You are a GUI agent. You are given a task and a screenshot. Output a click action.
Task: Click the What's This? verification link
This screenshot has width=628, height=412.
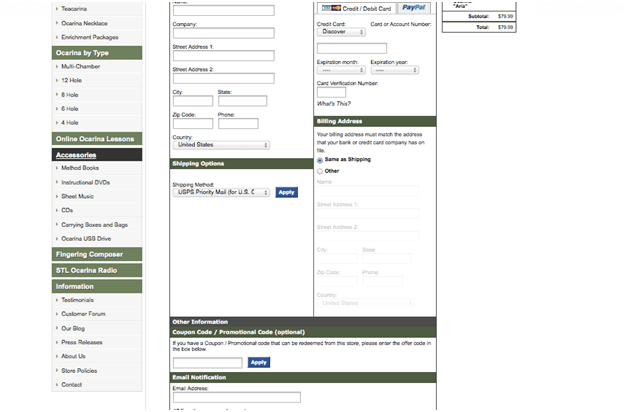[x=332, y=104]
